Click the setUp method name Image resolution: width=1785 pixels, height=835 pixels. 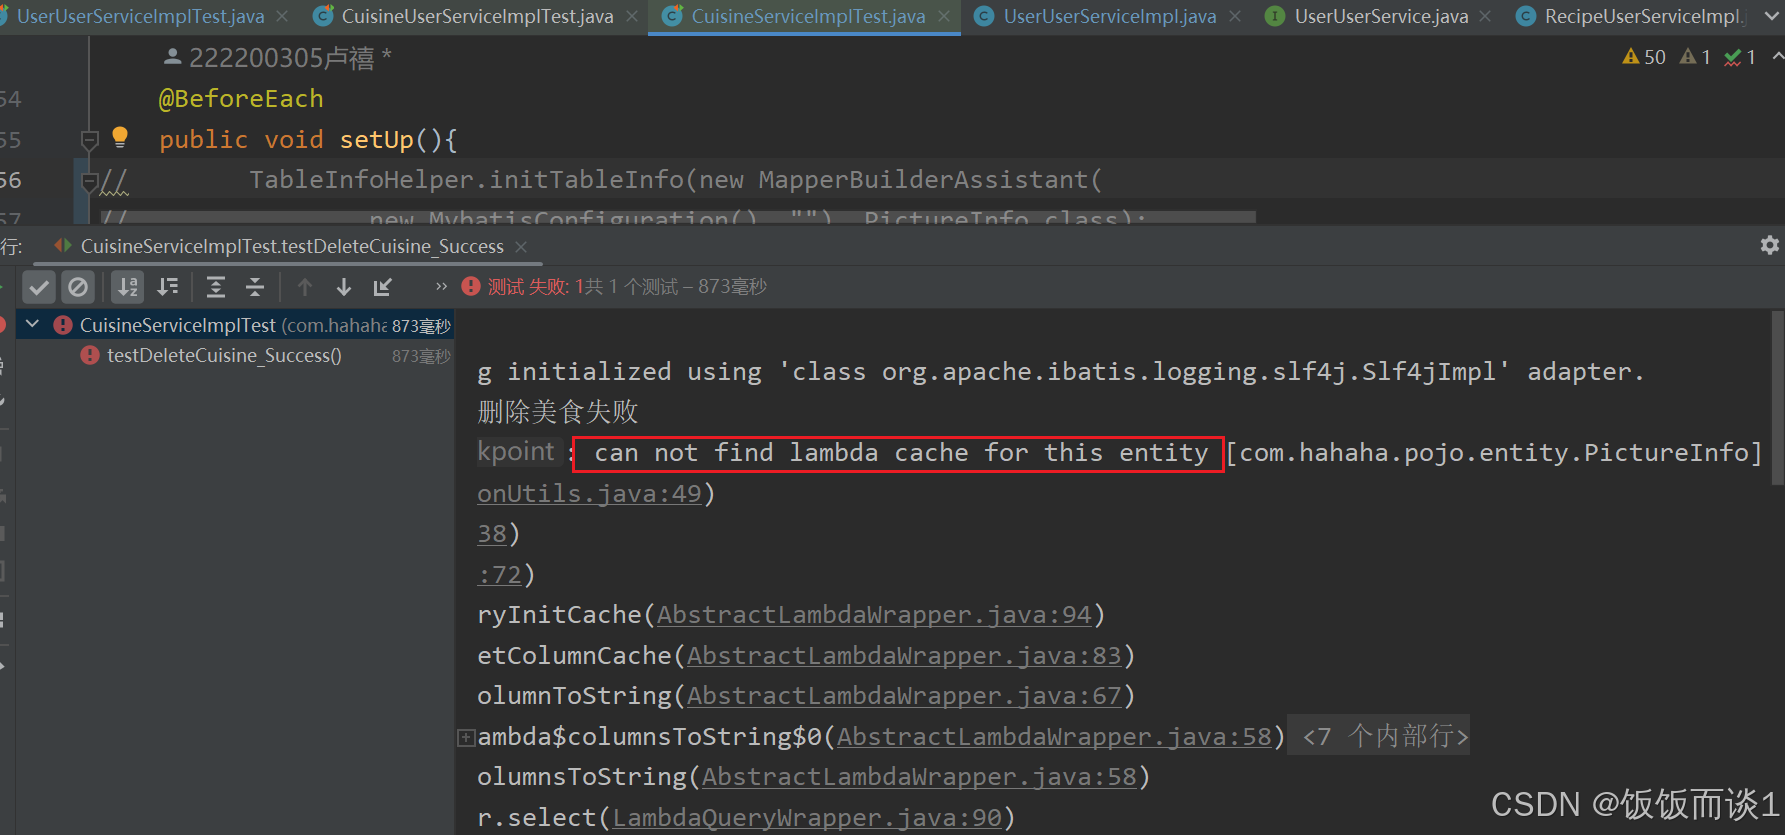(x=376, y=140)
